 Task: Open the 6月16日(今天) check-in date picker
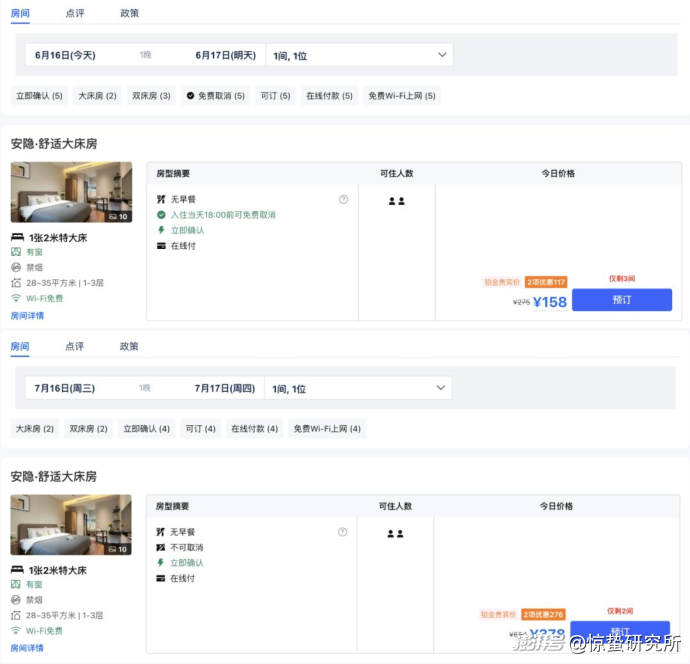(x=65, y=55)
